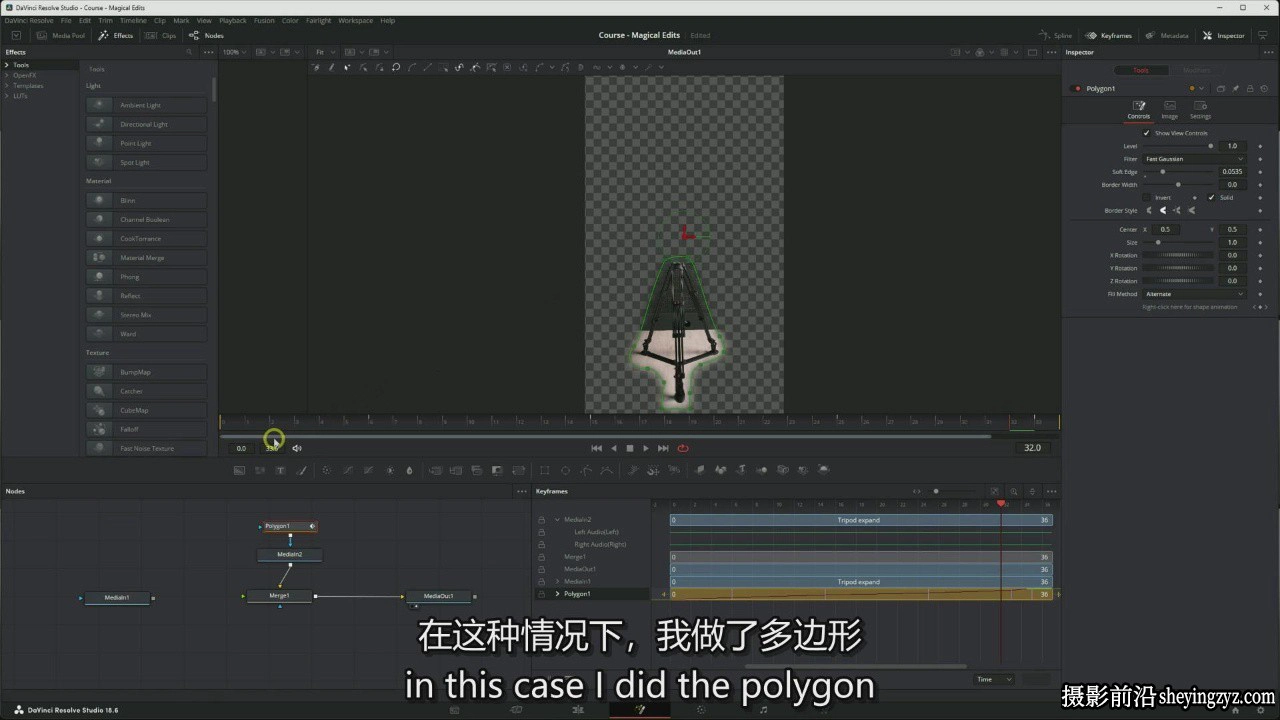Jump to the last frame
The image size is (1280, 720).
663,448
